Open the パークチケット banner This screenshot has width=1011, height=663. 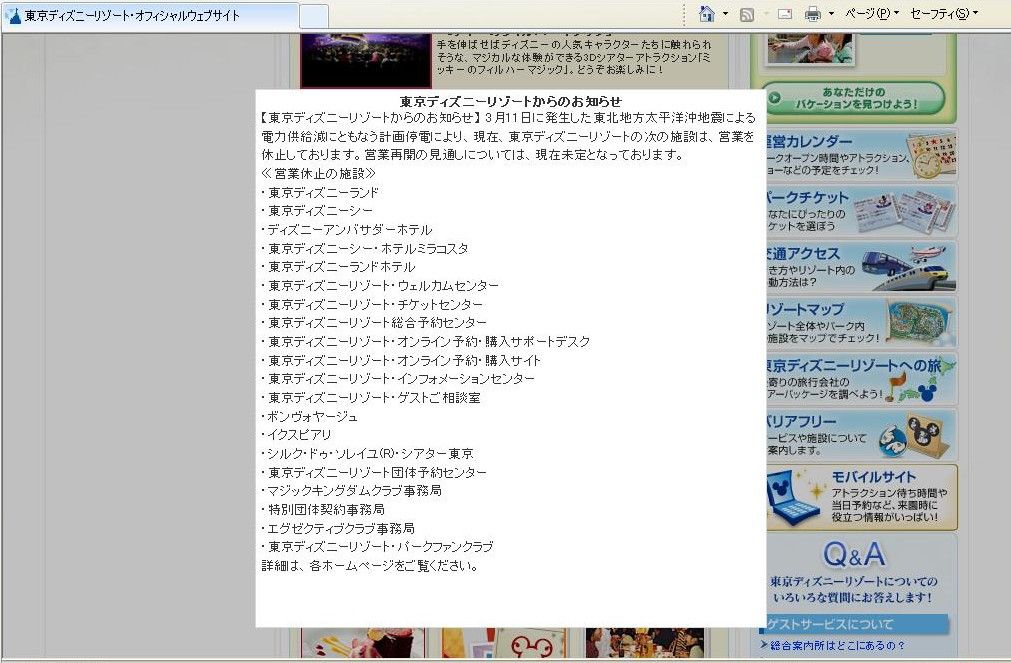click(x=861, y=212)
